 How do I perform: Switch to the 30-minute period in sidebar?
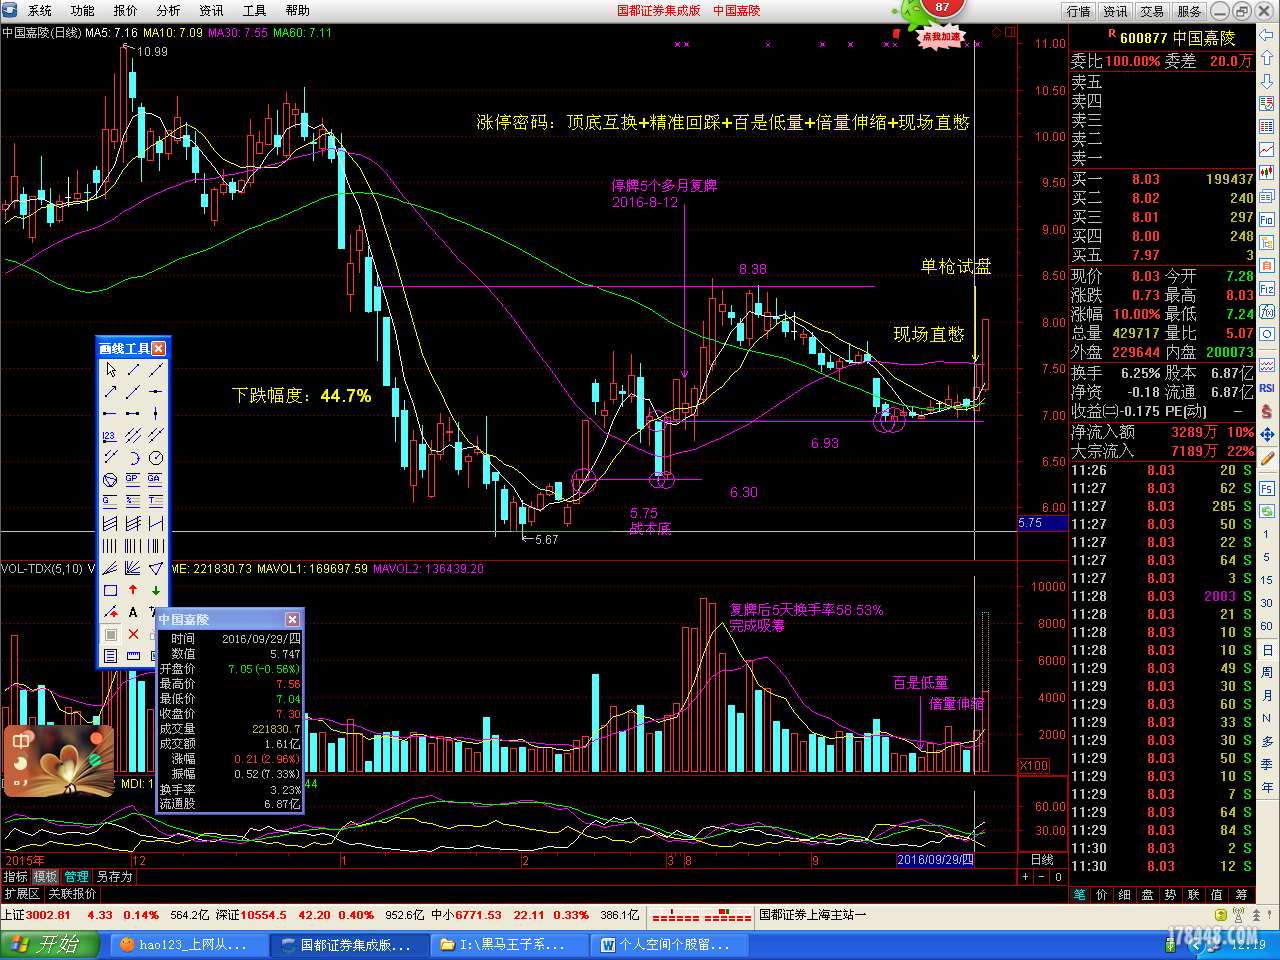coord(1267,602)
